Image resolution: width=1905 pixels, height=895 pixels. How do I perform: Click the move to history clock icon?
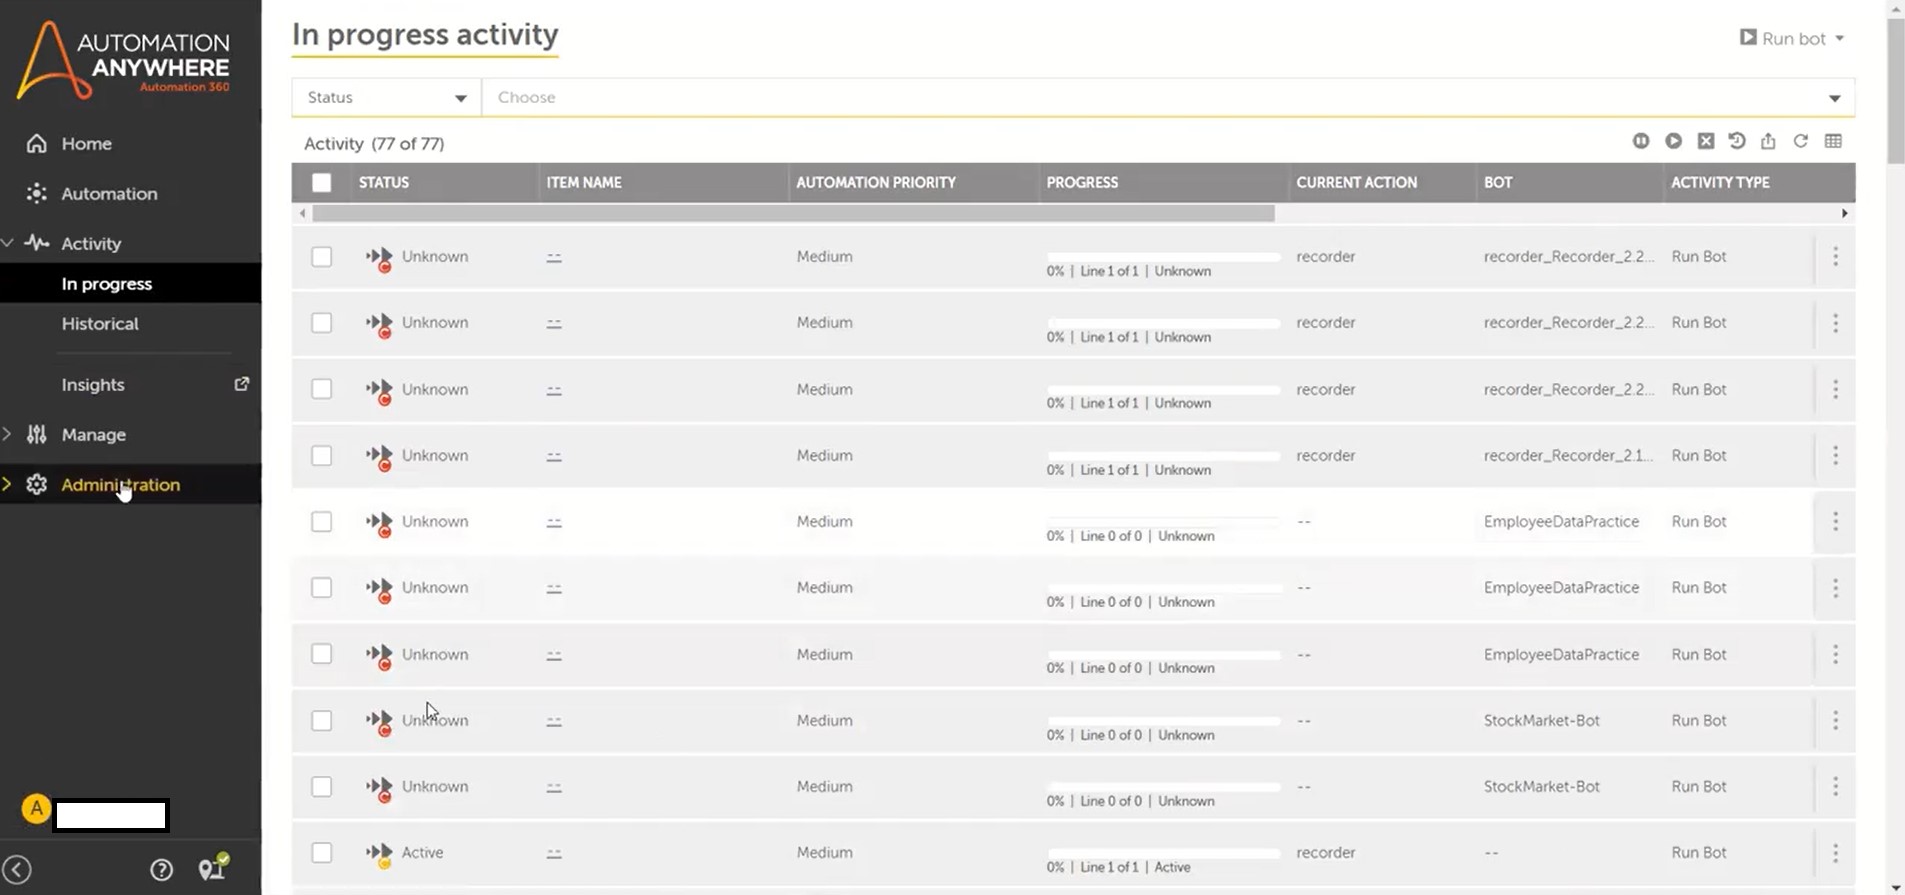(1737, 141)
